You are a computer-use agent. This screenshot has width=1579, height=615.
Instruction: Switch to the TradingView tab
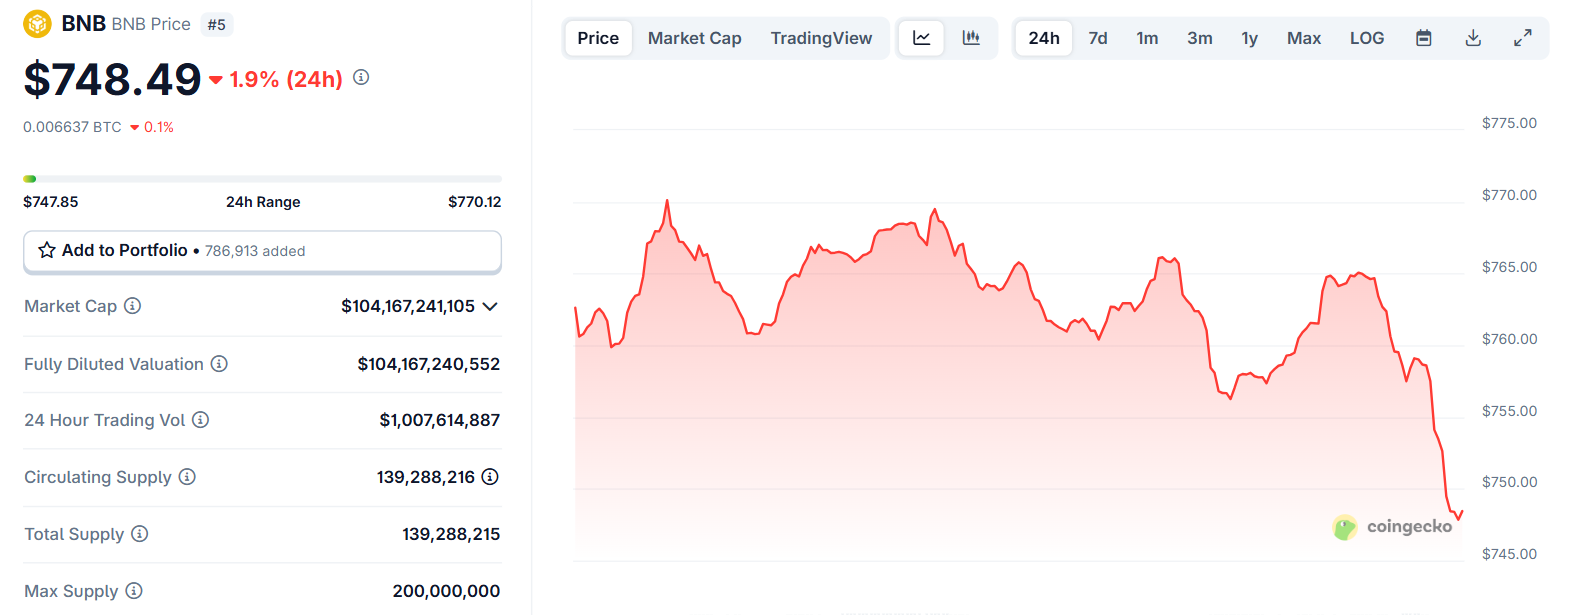[x=821, y=38]
